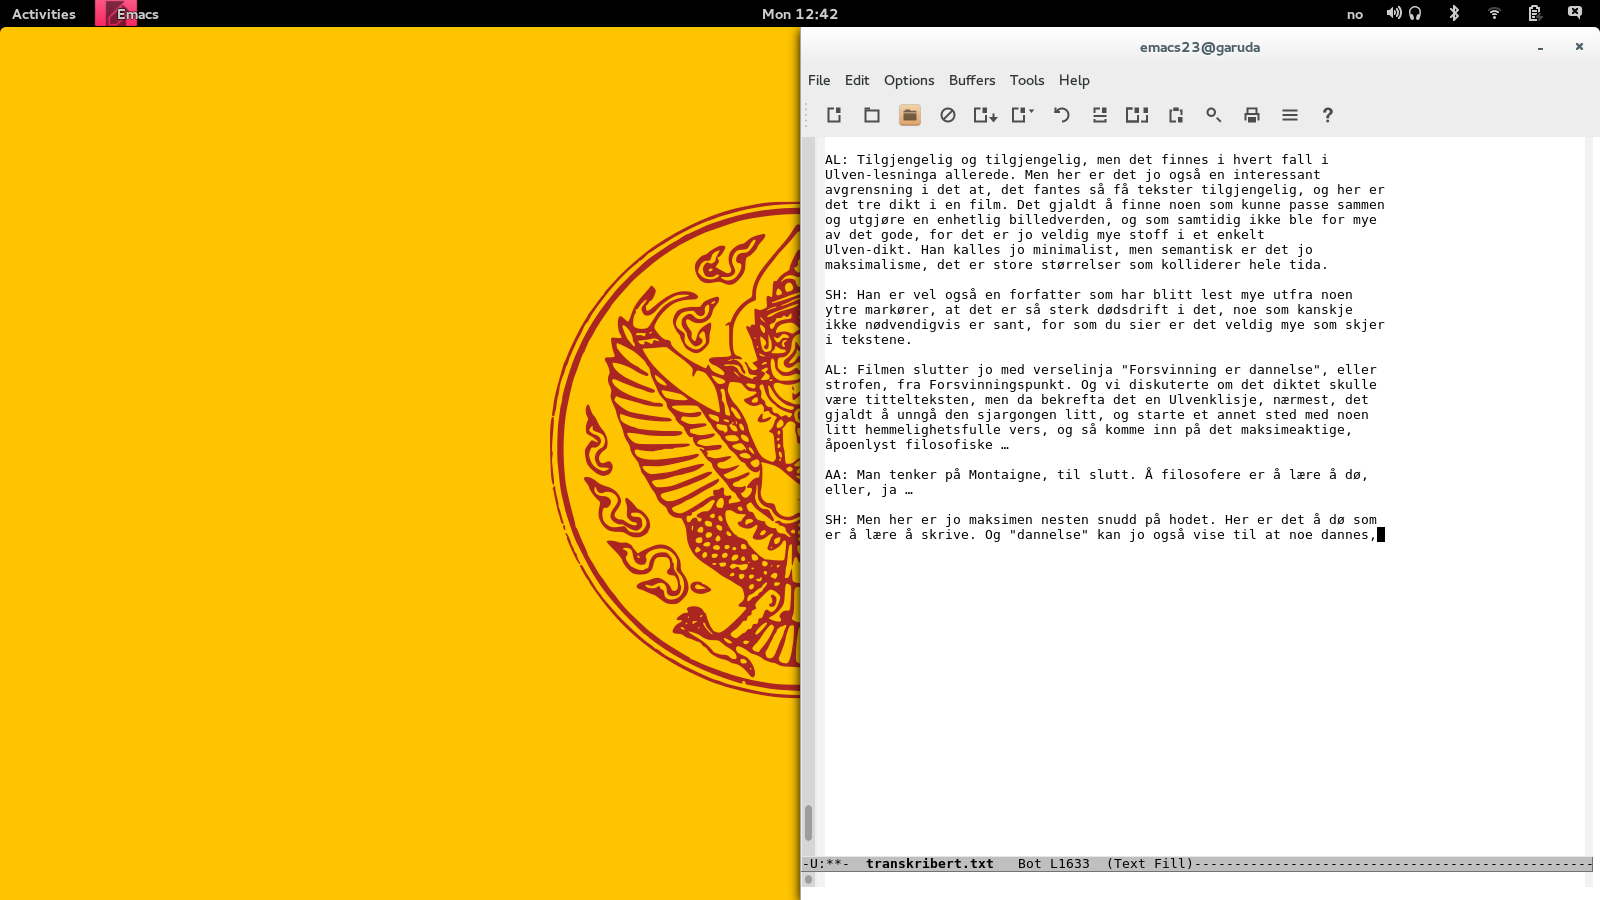Open the Edit menu
The height and width of the screenshot is (900, 1600).
(857, 80)
